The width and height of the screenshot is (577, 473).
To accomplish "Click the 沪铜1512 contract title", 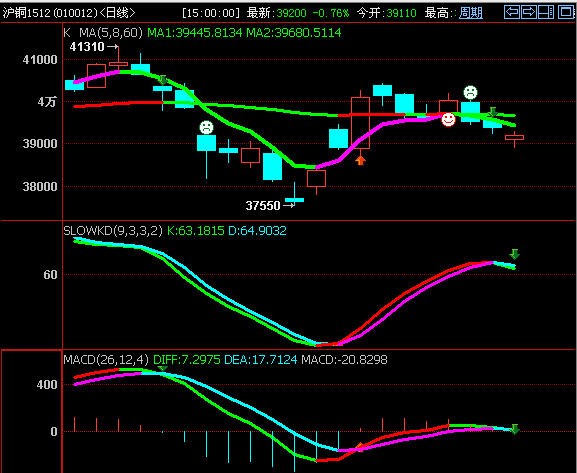I will point(26,13).
